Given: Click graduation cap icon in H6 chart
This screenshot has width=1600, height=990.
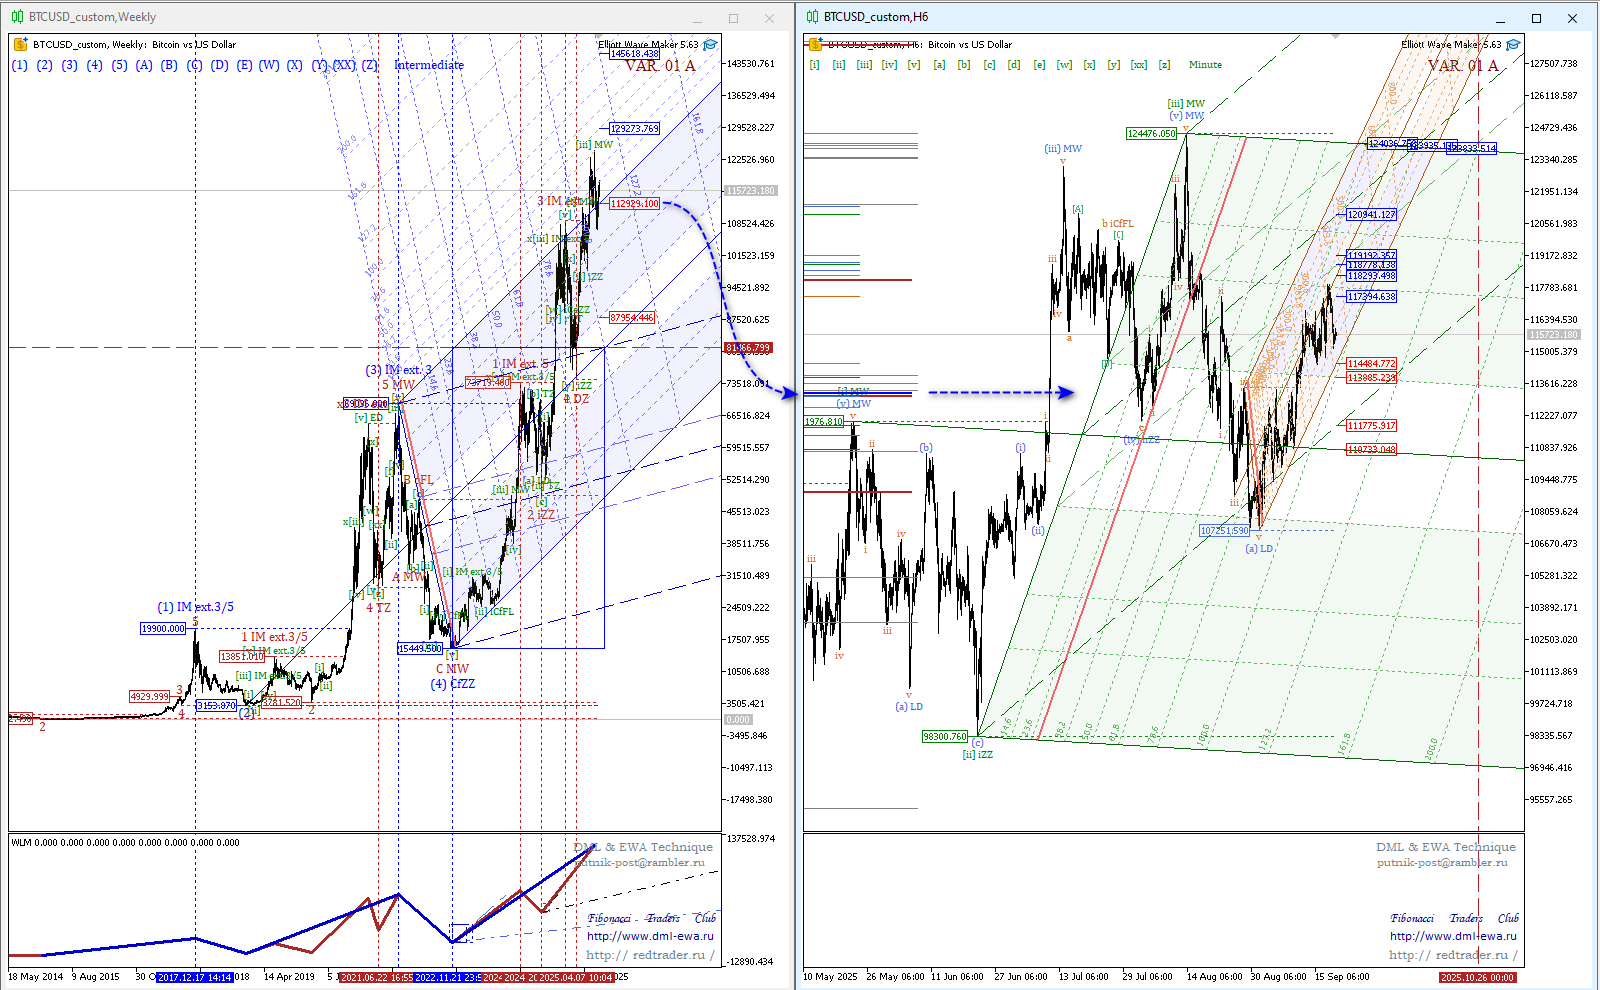Looking at the screenshot, I should [1513, 44].
